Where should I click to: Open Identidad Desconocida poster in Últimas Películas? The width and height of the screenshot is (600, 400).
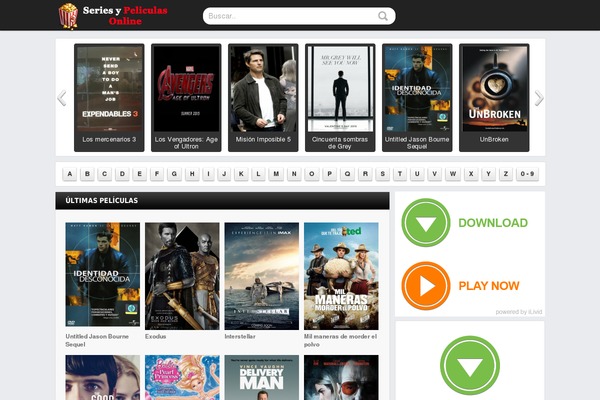click(103, 274)
